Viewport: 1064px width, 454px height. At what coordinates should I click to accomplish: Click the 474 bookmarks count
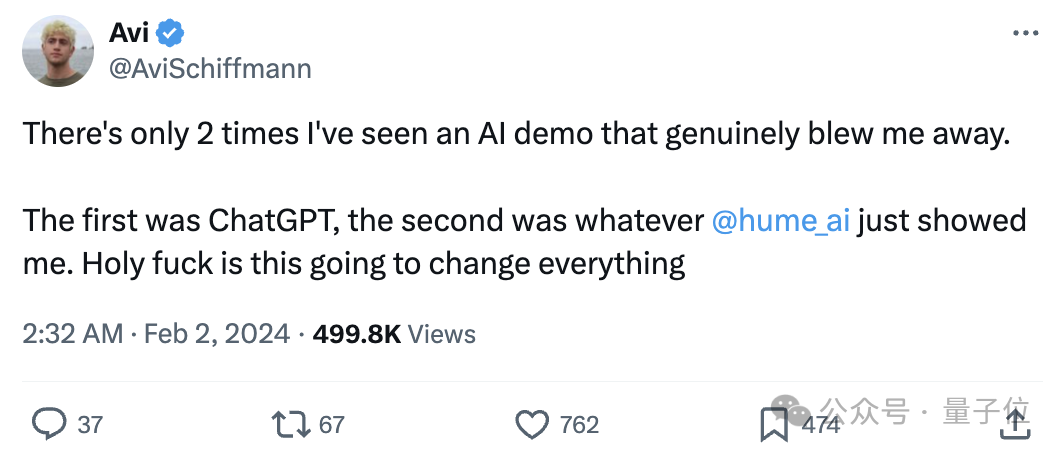(x=821, y=425)
